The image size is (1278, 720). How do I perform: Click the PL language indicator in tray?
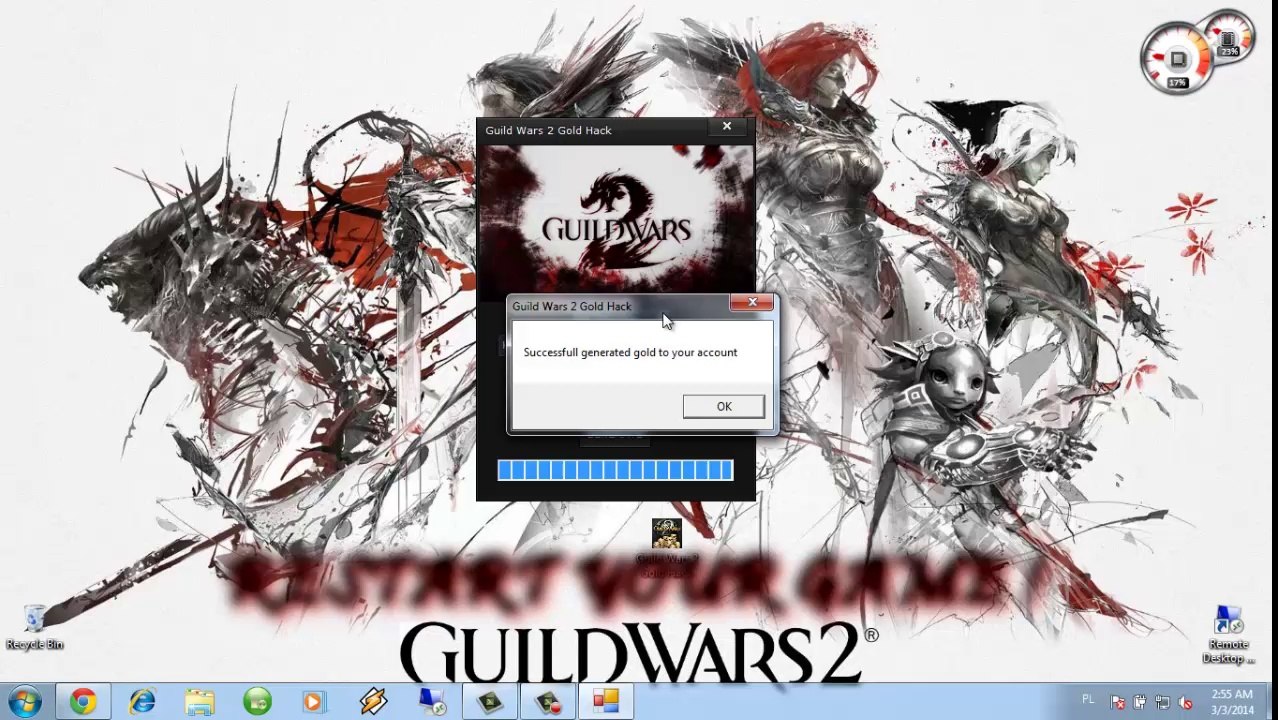[x=1088, y=699]
